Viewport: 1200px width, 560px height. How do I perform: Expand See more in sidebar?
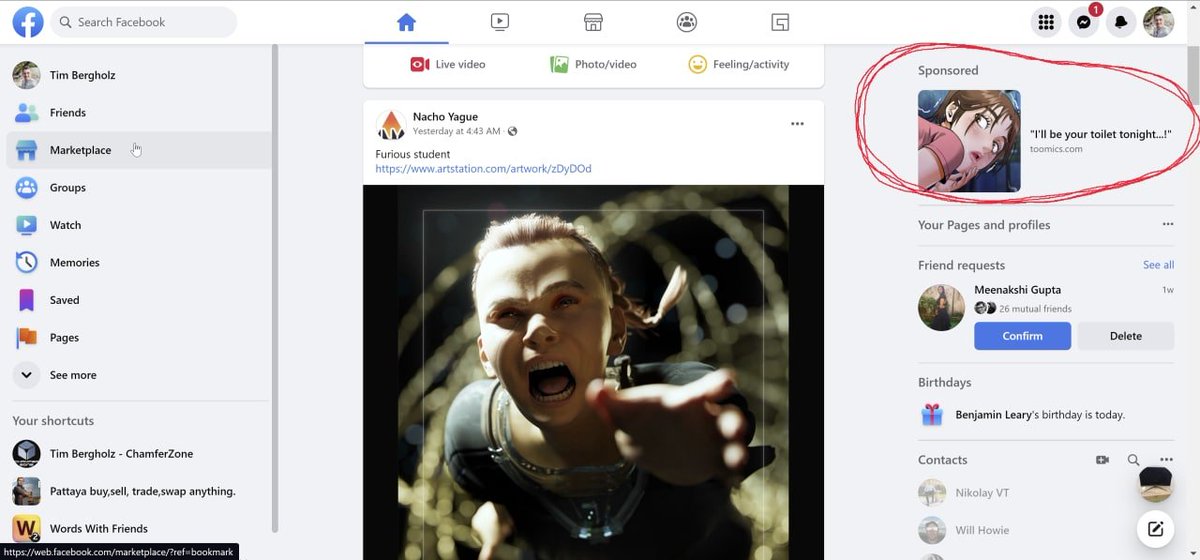click(x=138, y=375)
